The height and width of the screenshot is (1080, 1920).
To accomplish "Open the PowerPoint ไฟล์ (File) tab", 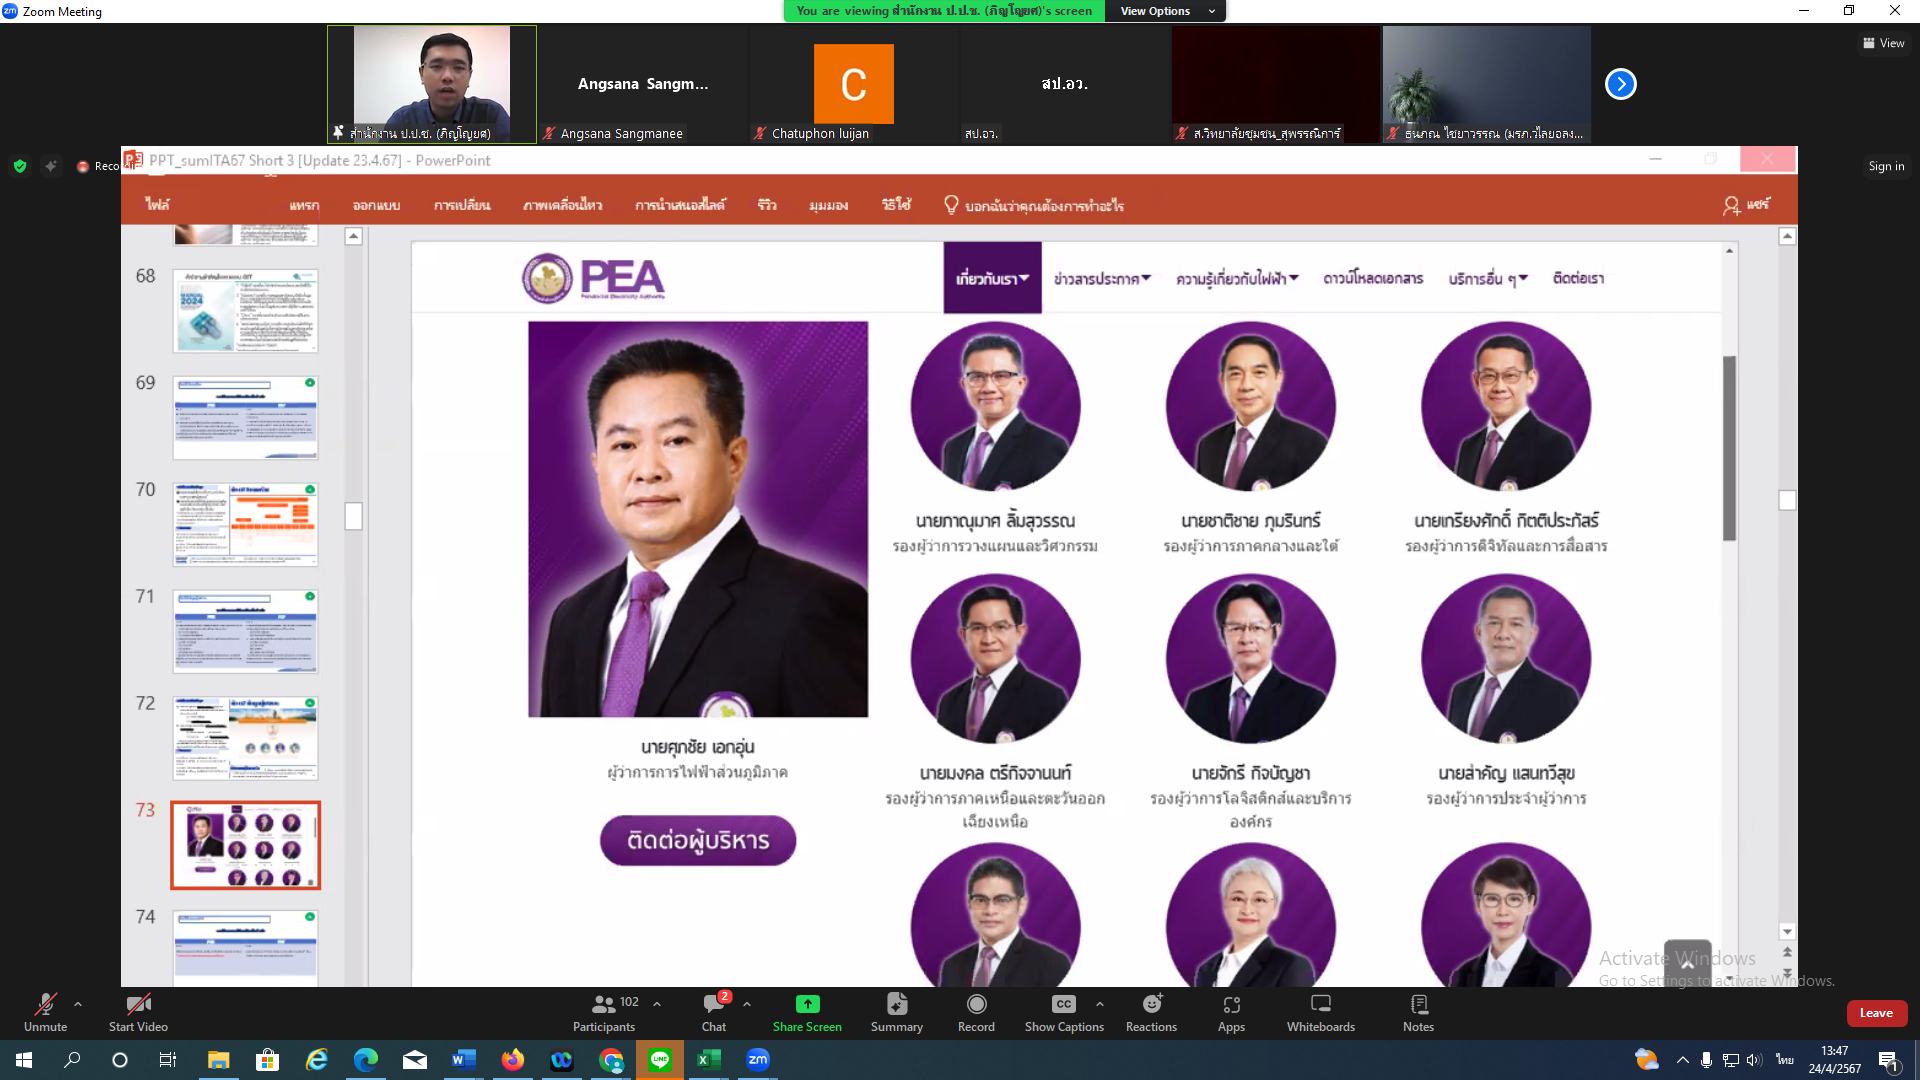I will tap(158, 205).
